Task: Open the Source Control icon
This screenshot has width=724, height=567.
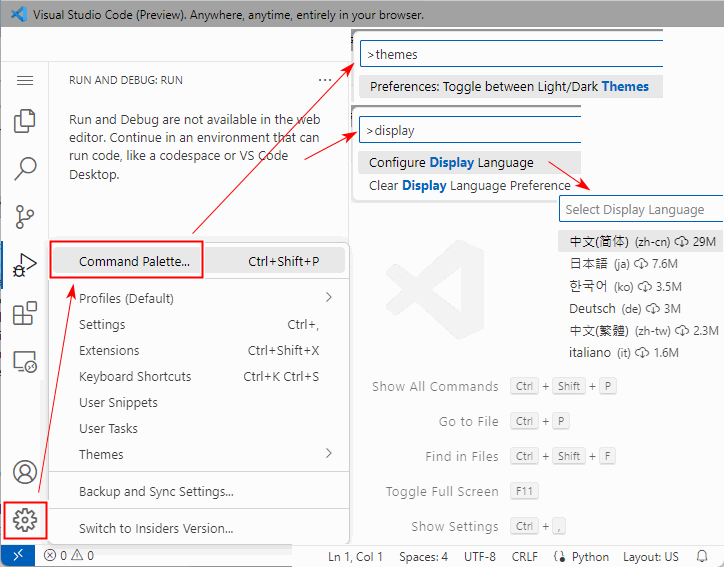Action: (25, 216)
